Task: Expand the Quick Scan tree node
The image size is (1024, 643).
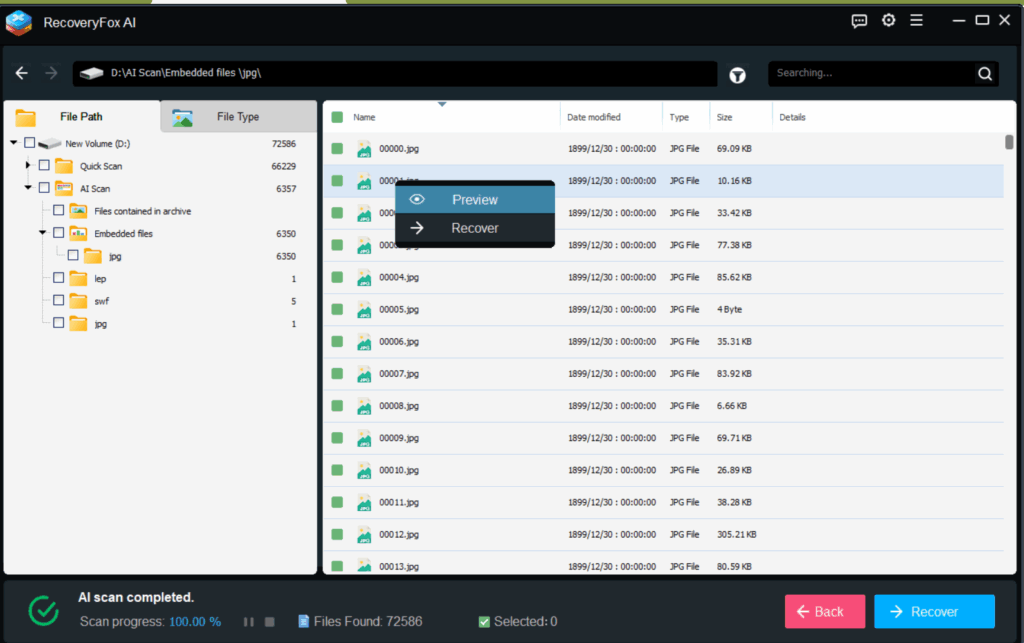Action: [28, 166]
